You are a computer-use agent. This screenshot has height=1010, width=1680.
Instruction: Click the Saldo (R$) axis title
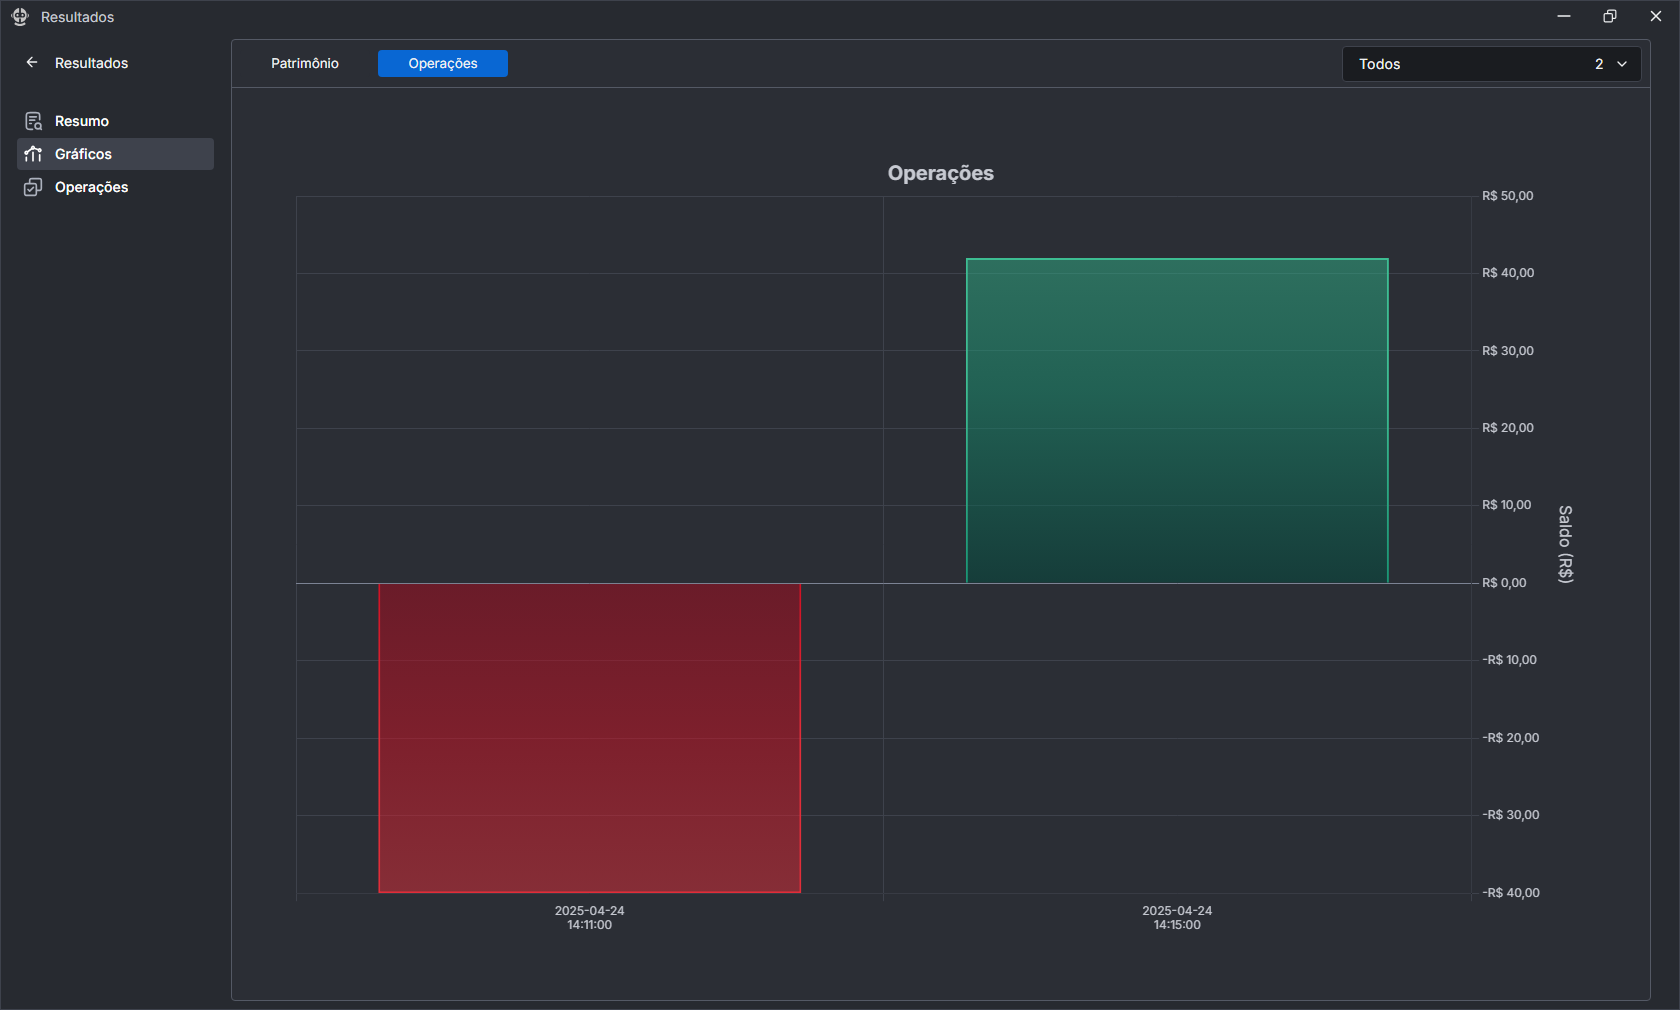1565,544
